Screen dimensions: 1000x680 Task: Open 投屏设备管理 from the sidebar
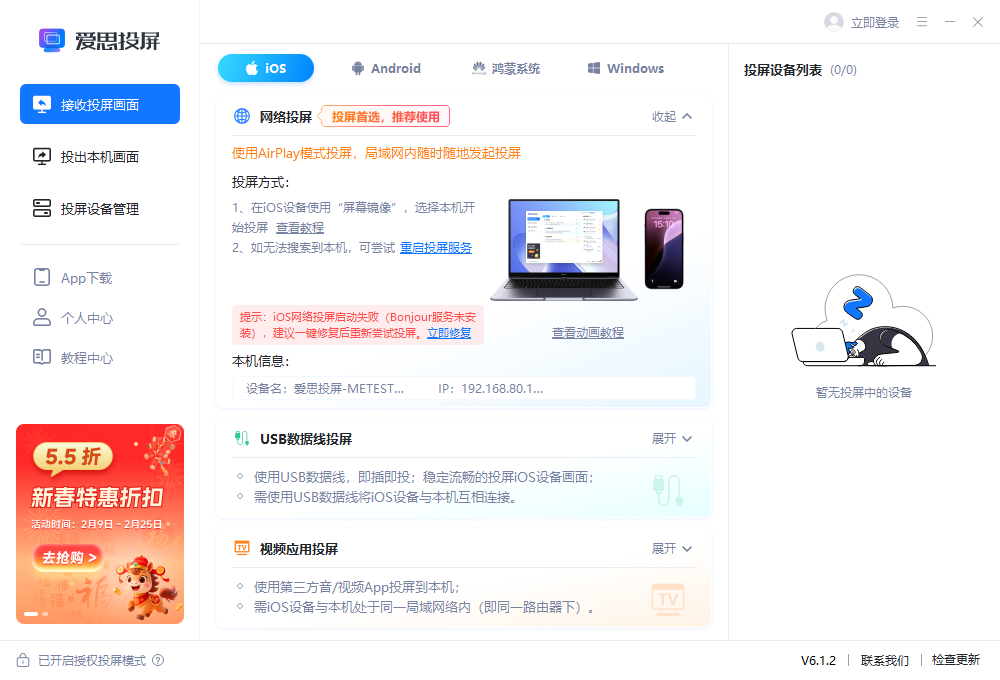99,209
